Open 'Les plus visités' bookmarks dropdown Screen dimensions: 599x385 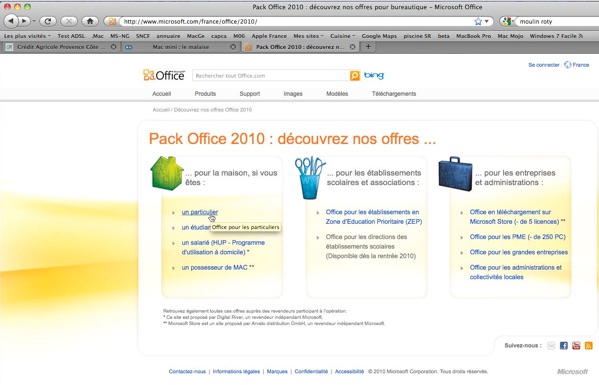click(27, 36)
